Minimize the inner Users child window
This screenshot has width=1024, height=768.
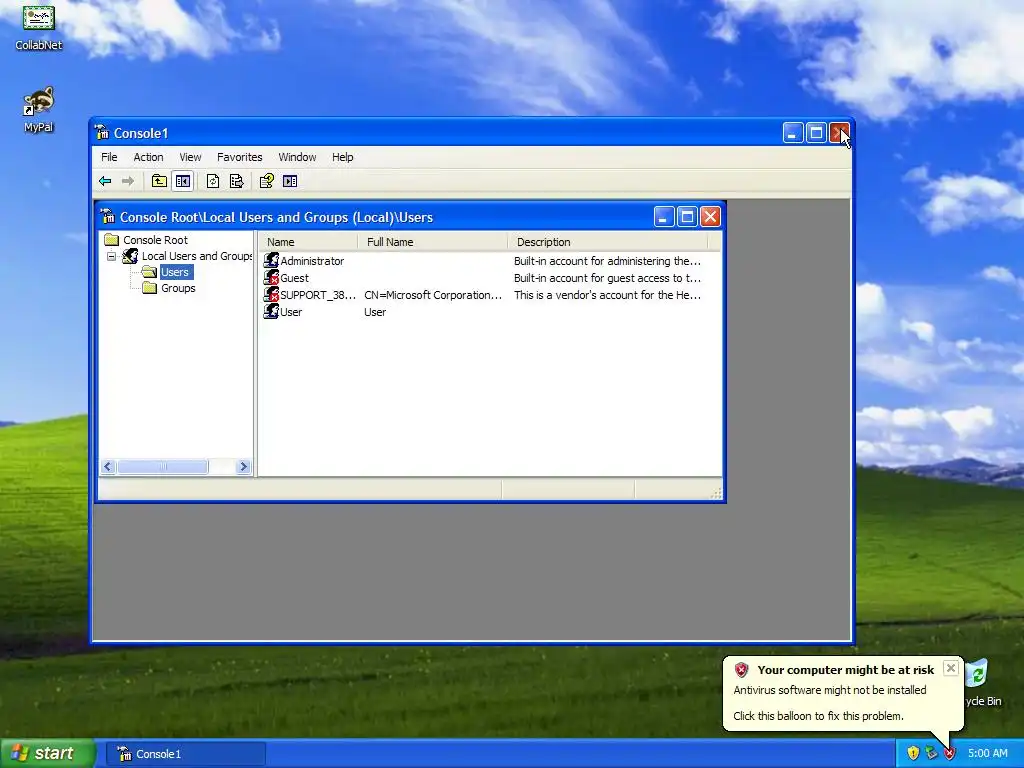tap(664, 217)
